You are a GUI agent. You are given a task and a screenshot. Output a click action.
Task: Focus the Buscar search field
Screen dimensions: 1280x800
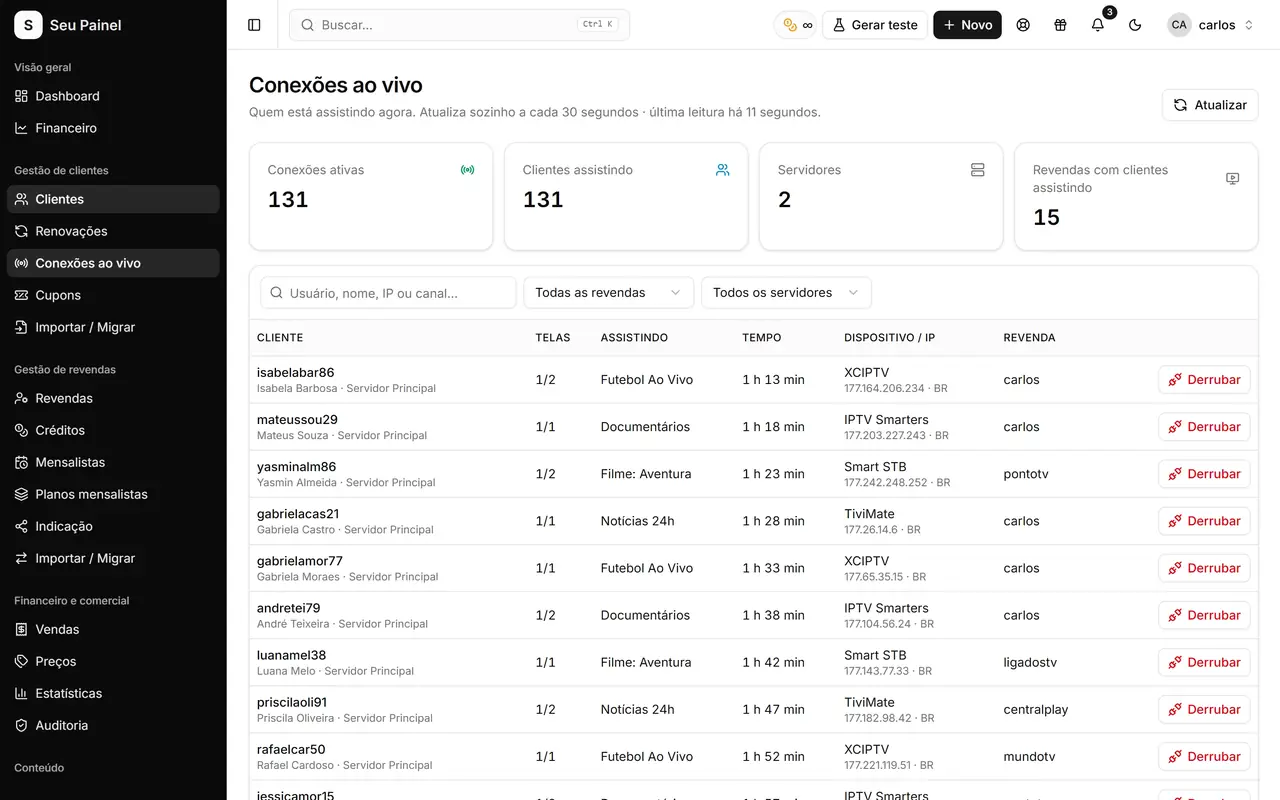[x=459, y=25]
